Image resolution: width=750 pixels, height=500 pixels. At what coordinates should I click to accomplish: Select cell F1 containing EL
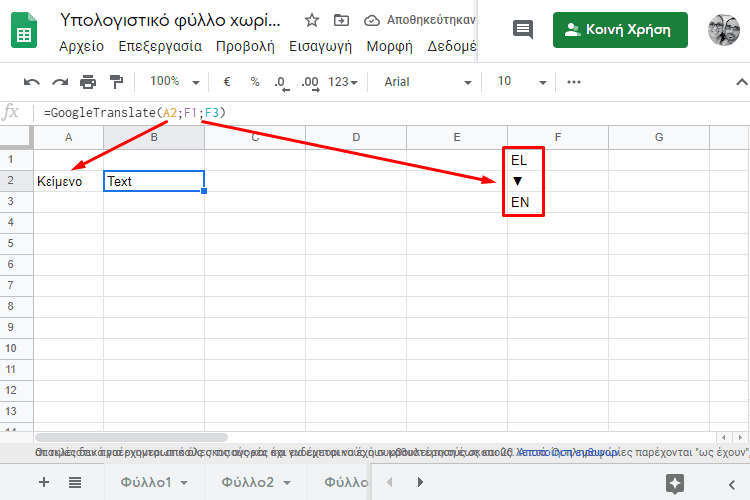pos(558,160)
